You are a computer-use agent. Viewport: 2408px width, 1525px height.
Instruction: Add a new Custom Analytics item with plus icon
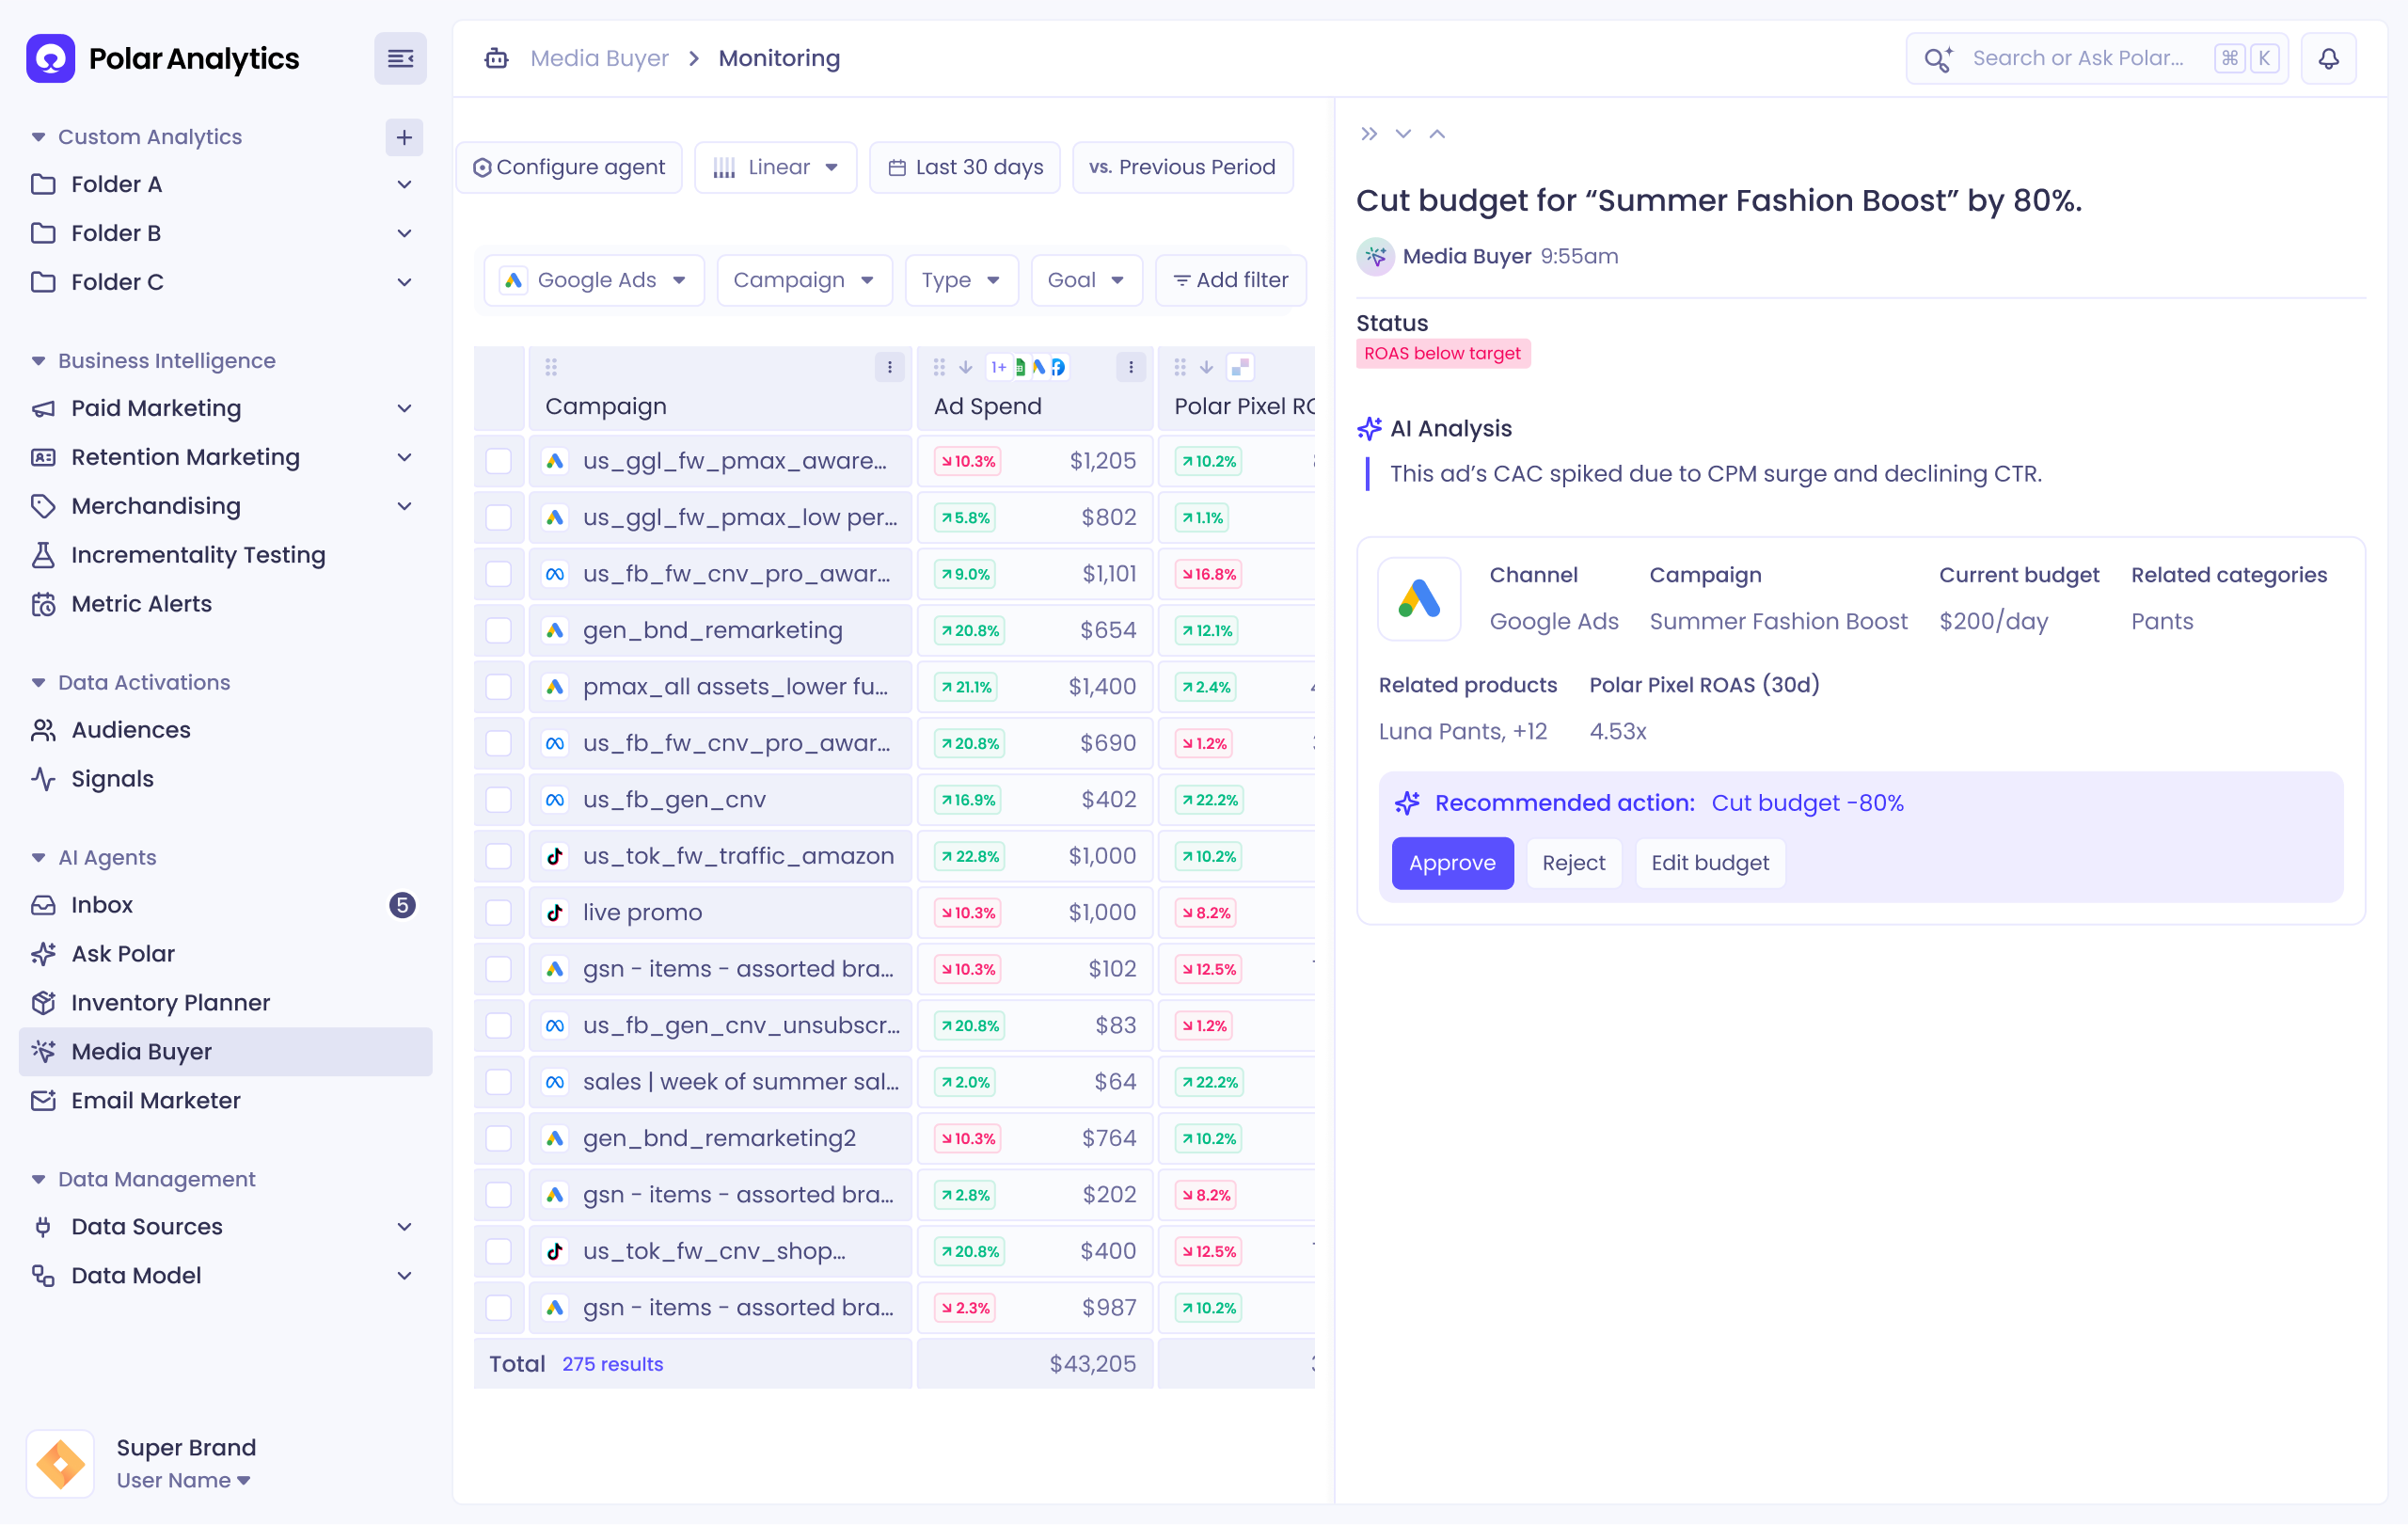click(404, 137)
